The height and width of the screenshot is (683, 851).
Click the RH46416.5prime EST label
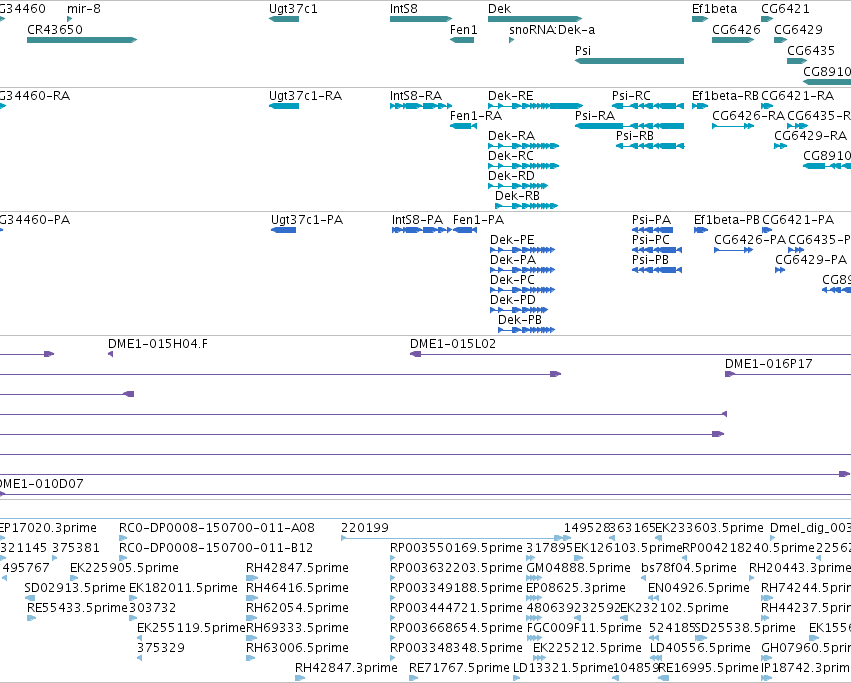[x=297, y=588]
